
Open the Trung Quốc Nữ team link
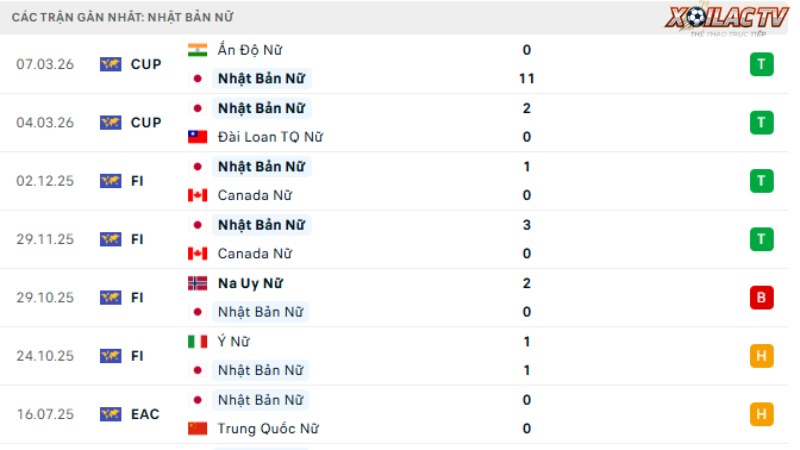coord(268,429)
